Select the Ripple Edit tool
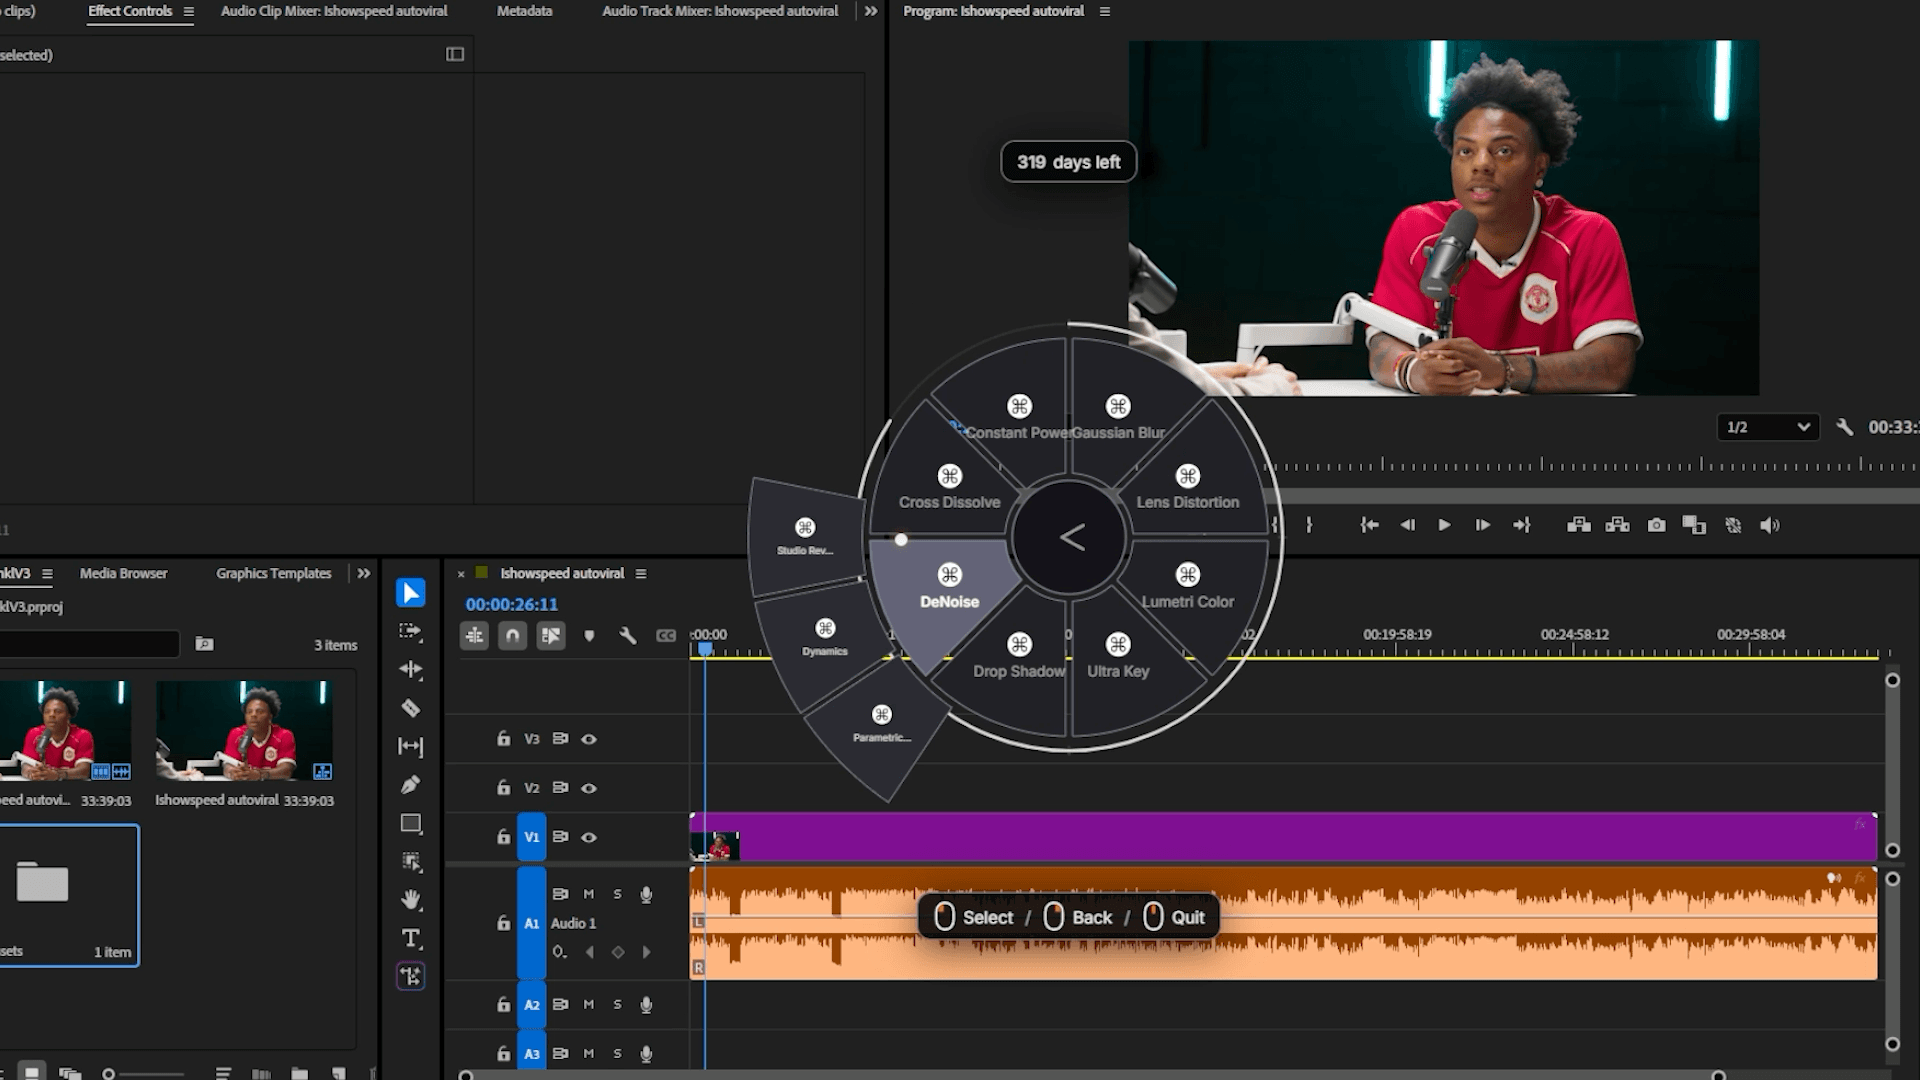Image resolution: width=1920 pixels, height=1080 pixels. (x=410, y=669)
